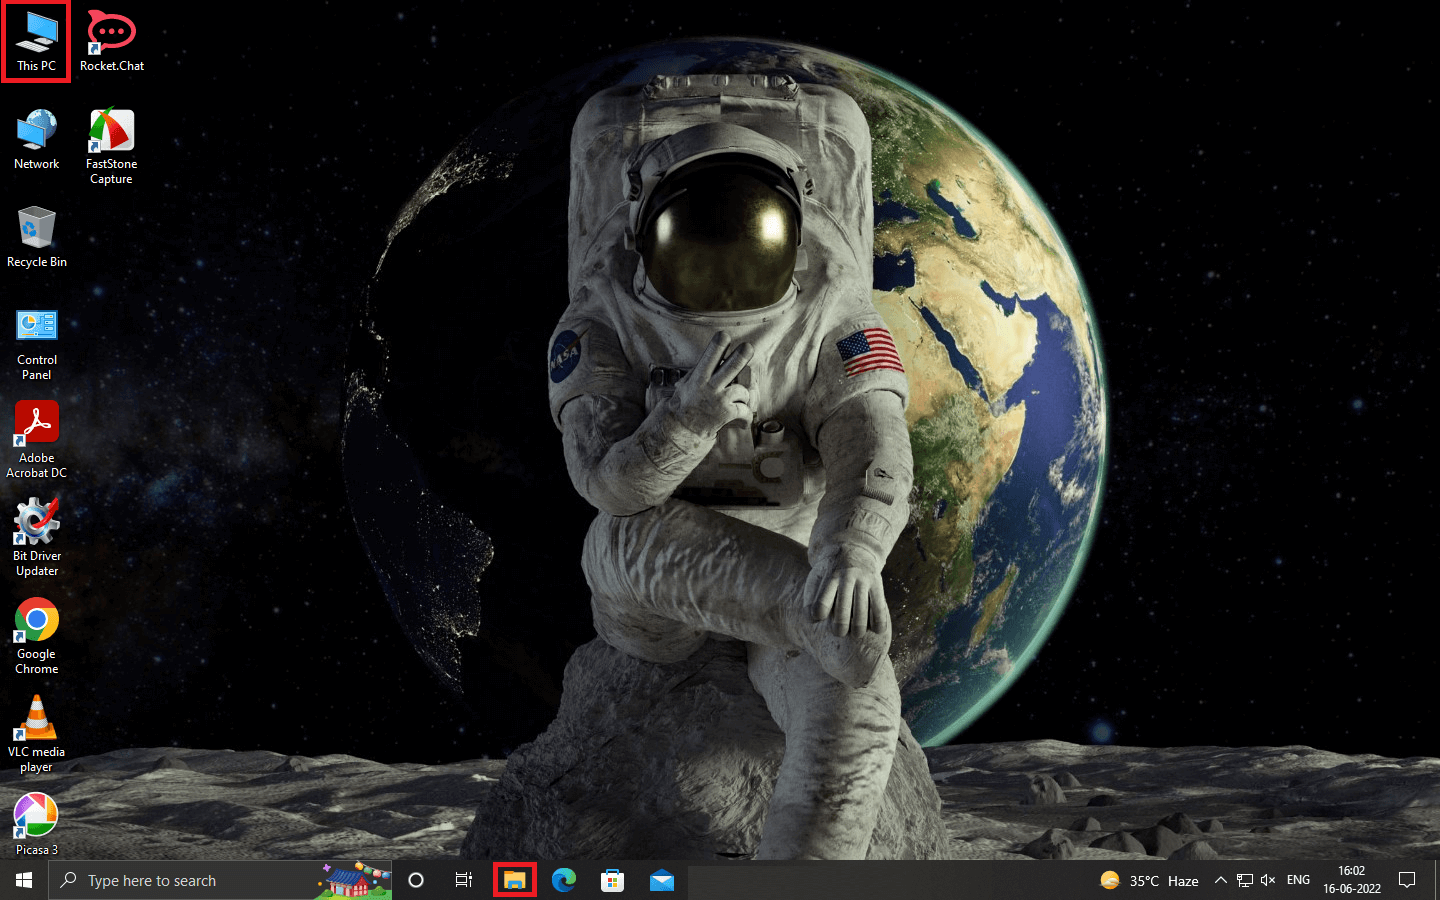Open VLC media player
Screen dimensions: 1440x900
36,718
